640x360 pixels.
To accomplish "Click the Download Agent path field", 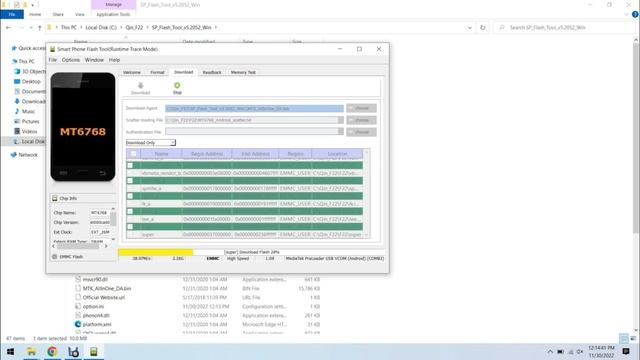I will [x=254, y=108].
